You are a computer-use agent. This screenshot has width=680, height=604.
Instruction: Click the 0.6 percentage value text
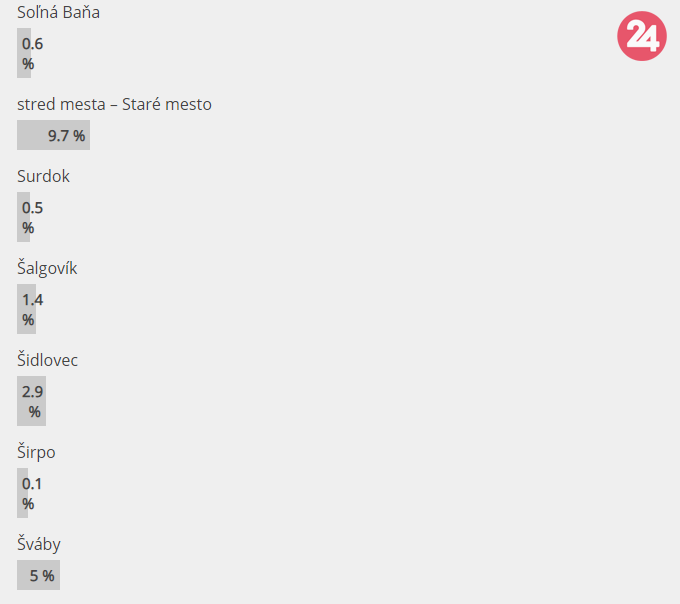coord(33,44)
